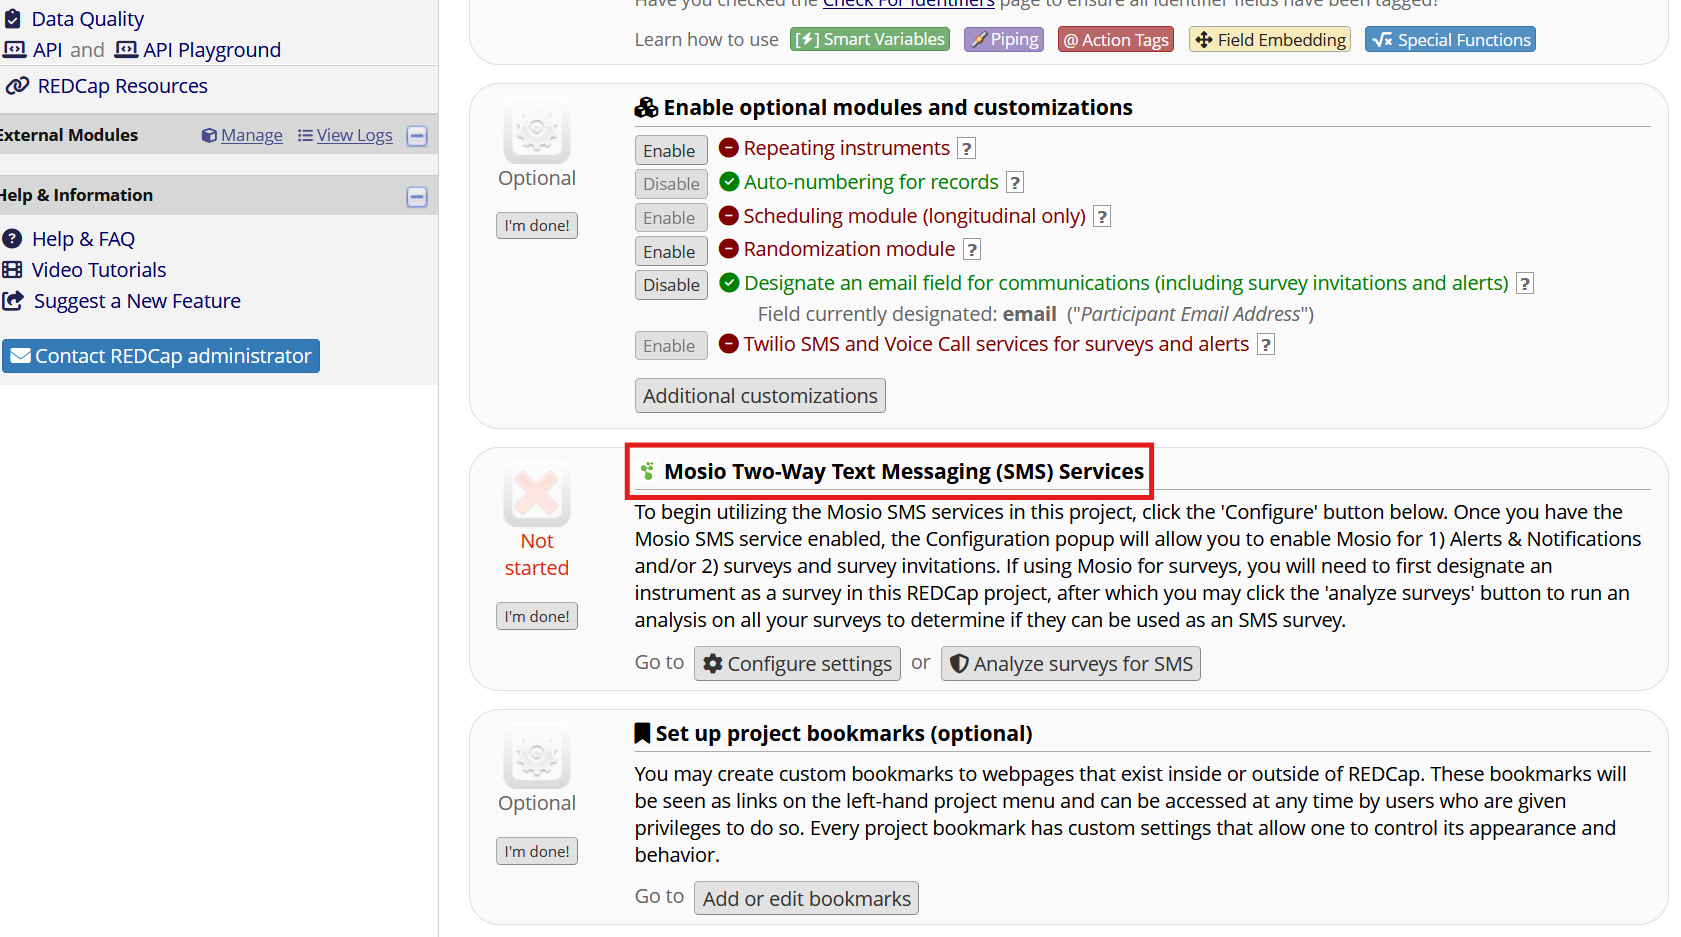Mark optional modules step as done
The width and height of the screenshot is (1681, 937).
[x=537, y=226]
